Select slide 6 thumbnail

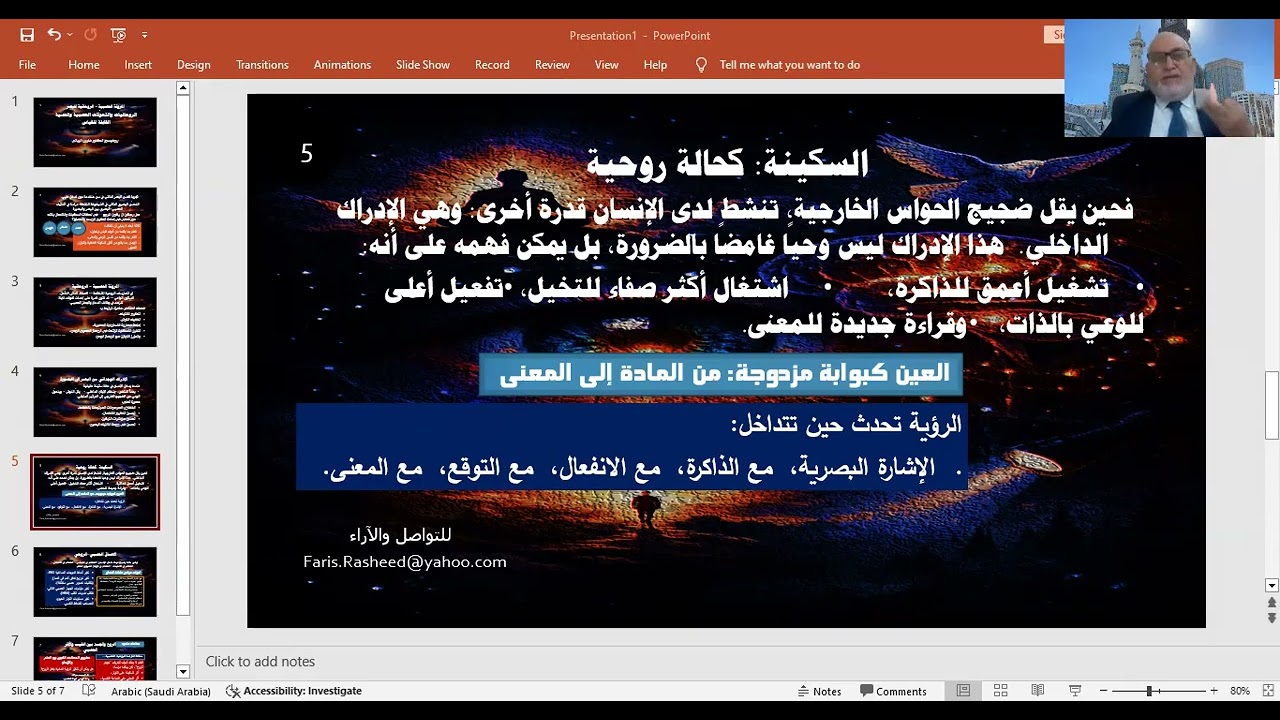tap(95, 582)
